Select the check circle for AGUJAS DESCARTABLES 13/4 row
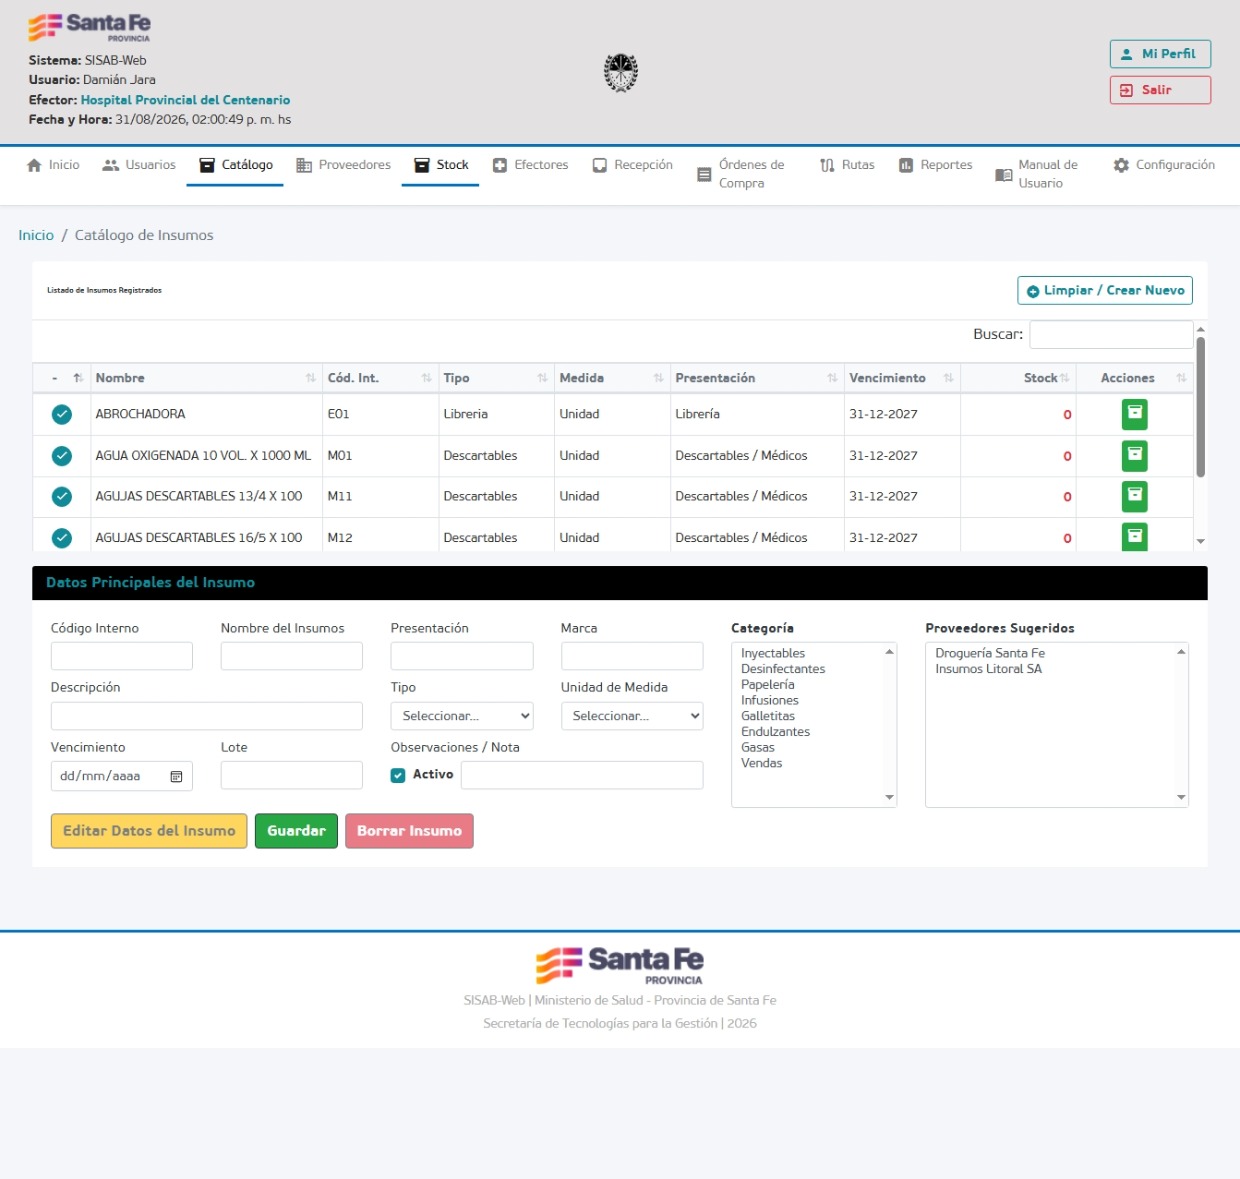This screenshot has height=1179, width=1240. (62, 497)
